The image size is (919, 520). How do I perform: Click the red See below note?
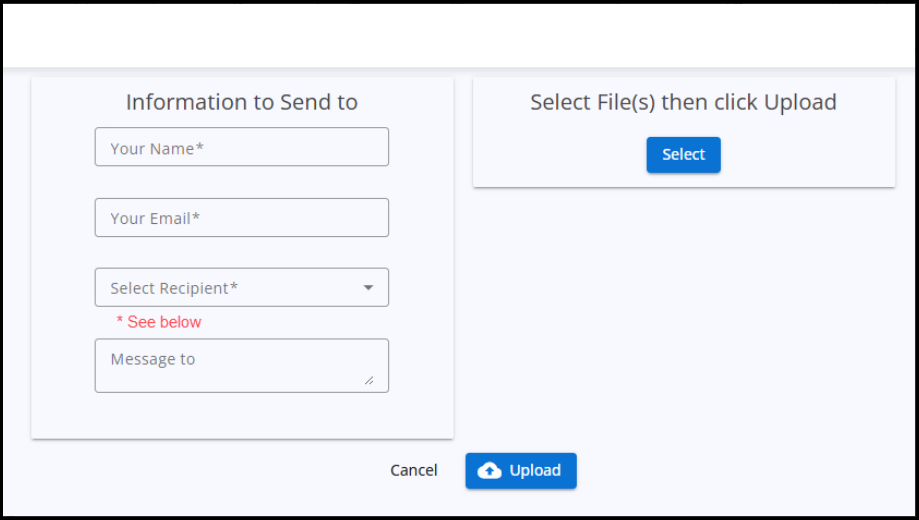click(x=164, y=322)
